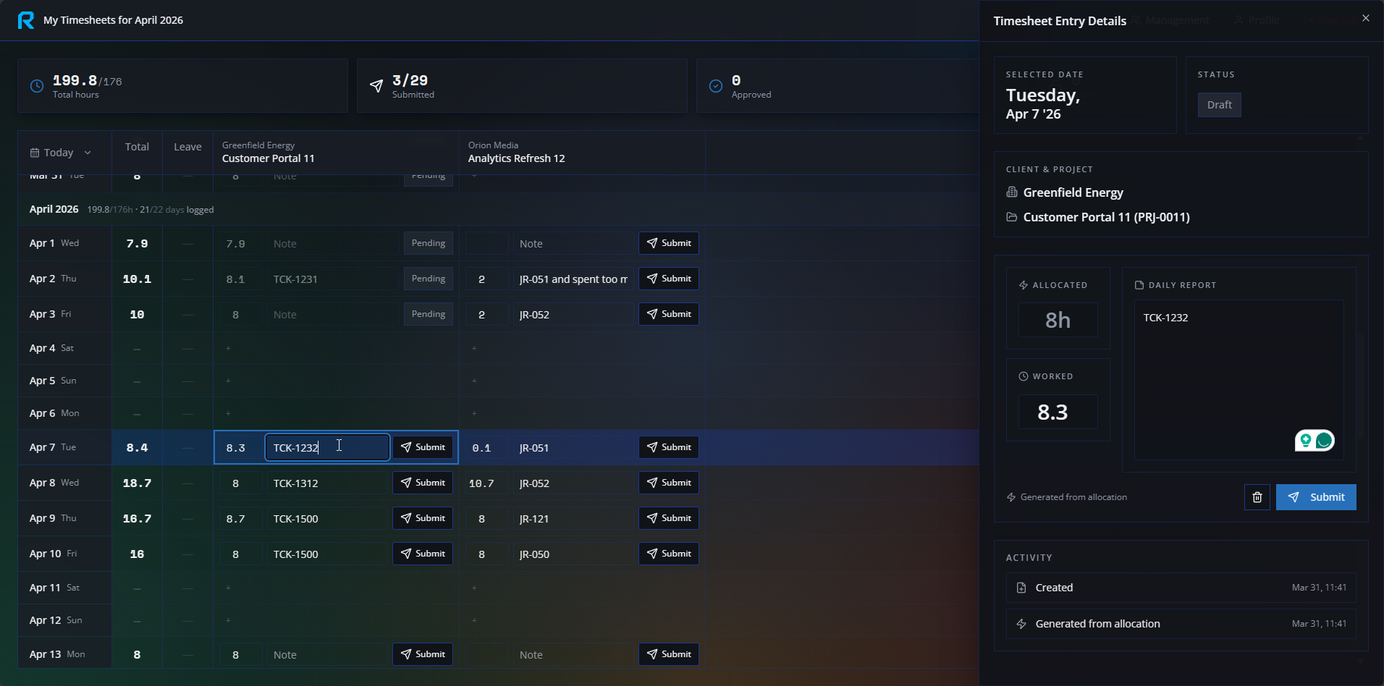The height and width of the screenshot is (686, 1384).
Task: Click the calendar icon in the Today button
Action: point(35,153)
